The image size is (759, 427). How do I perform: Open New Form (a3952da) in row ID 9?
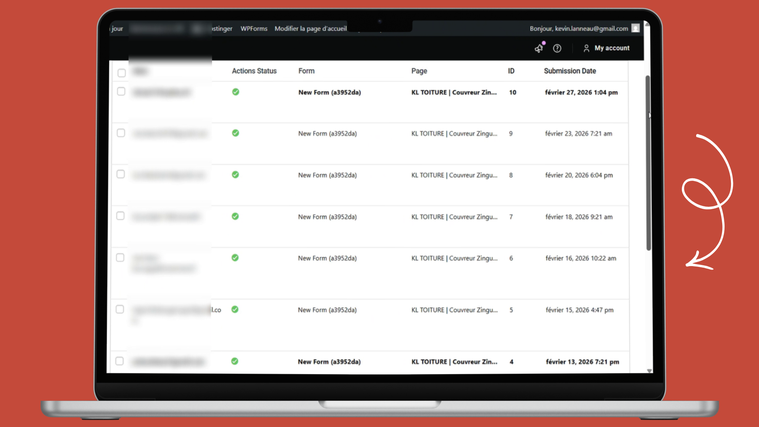point(327,134)
